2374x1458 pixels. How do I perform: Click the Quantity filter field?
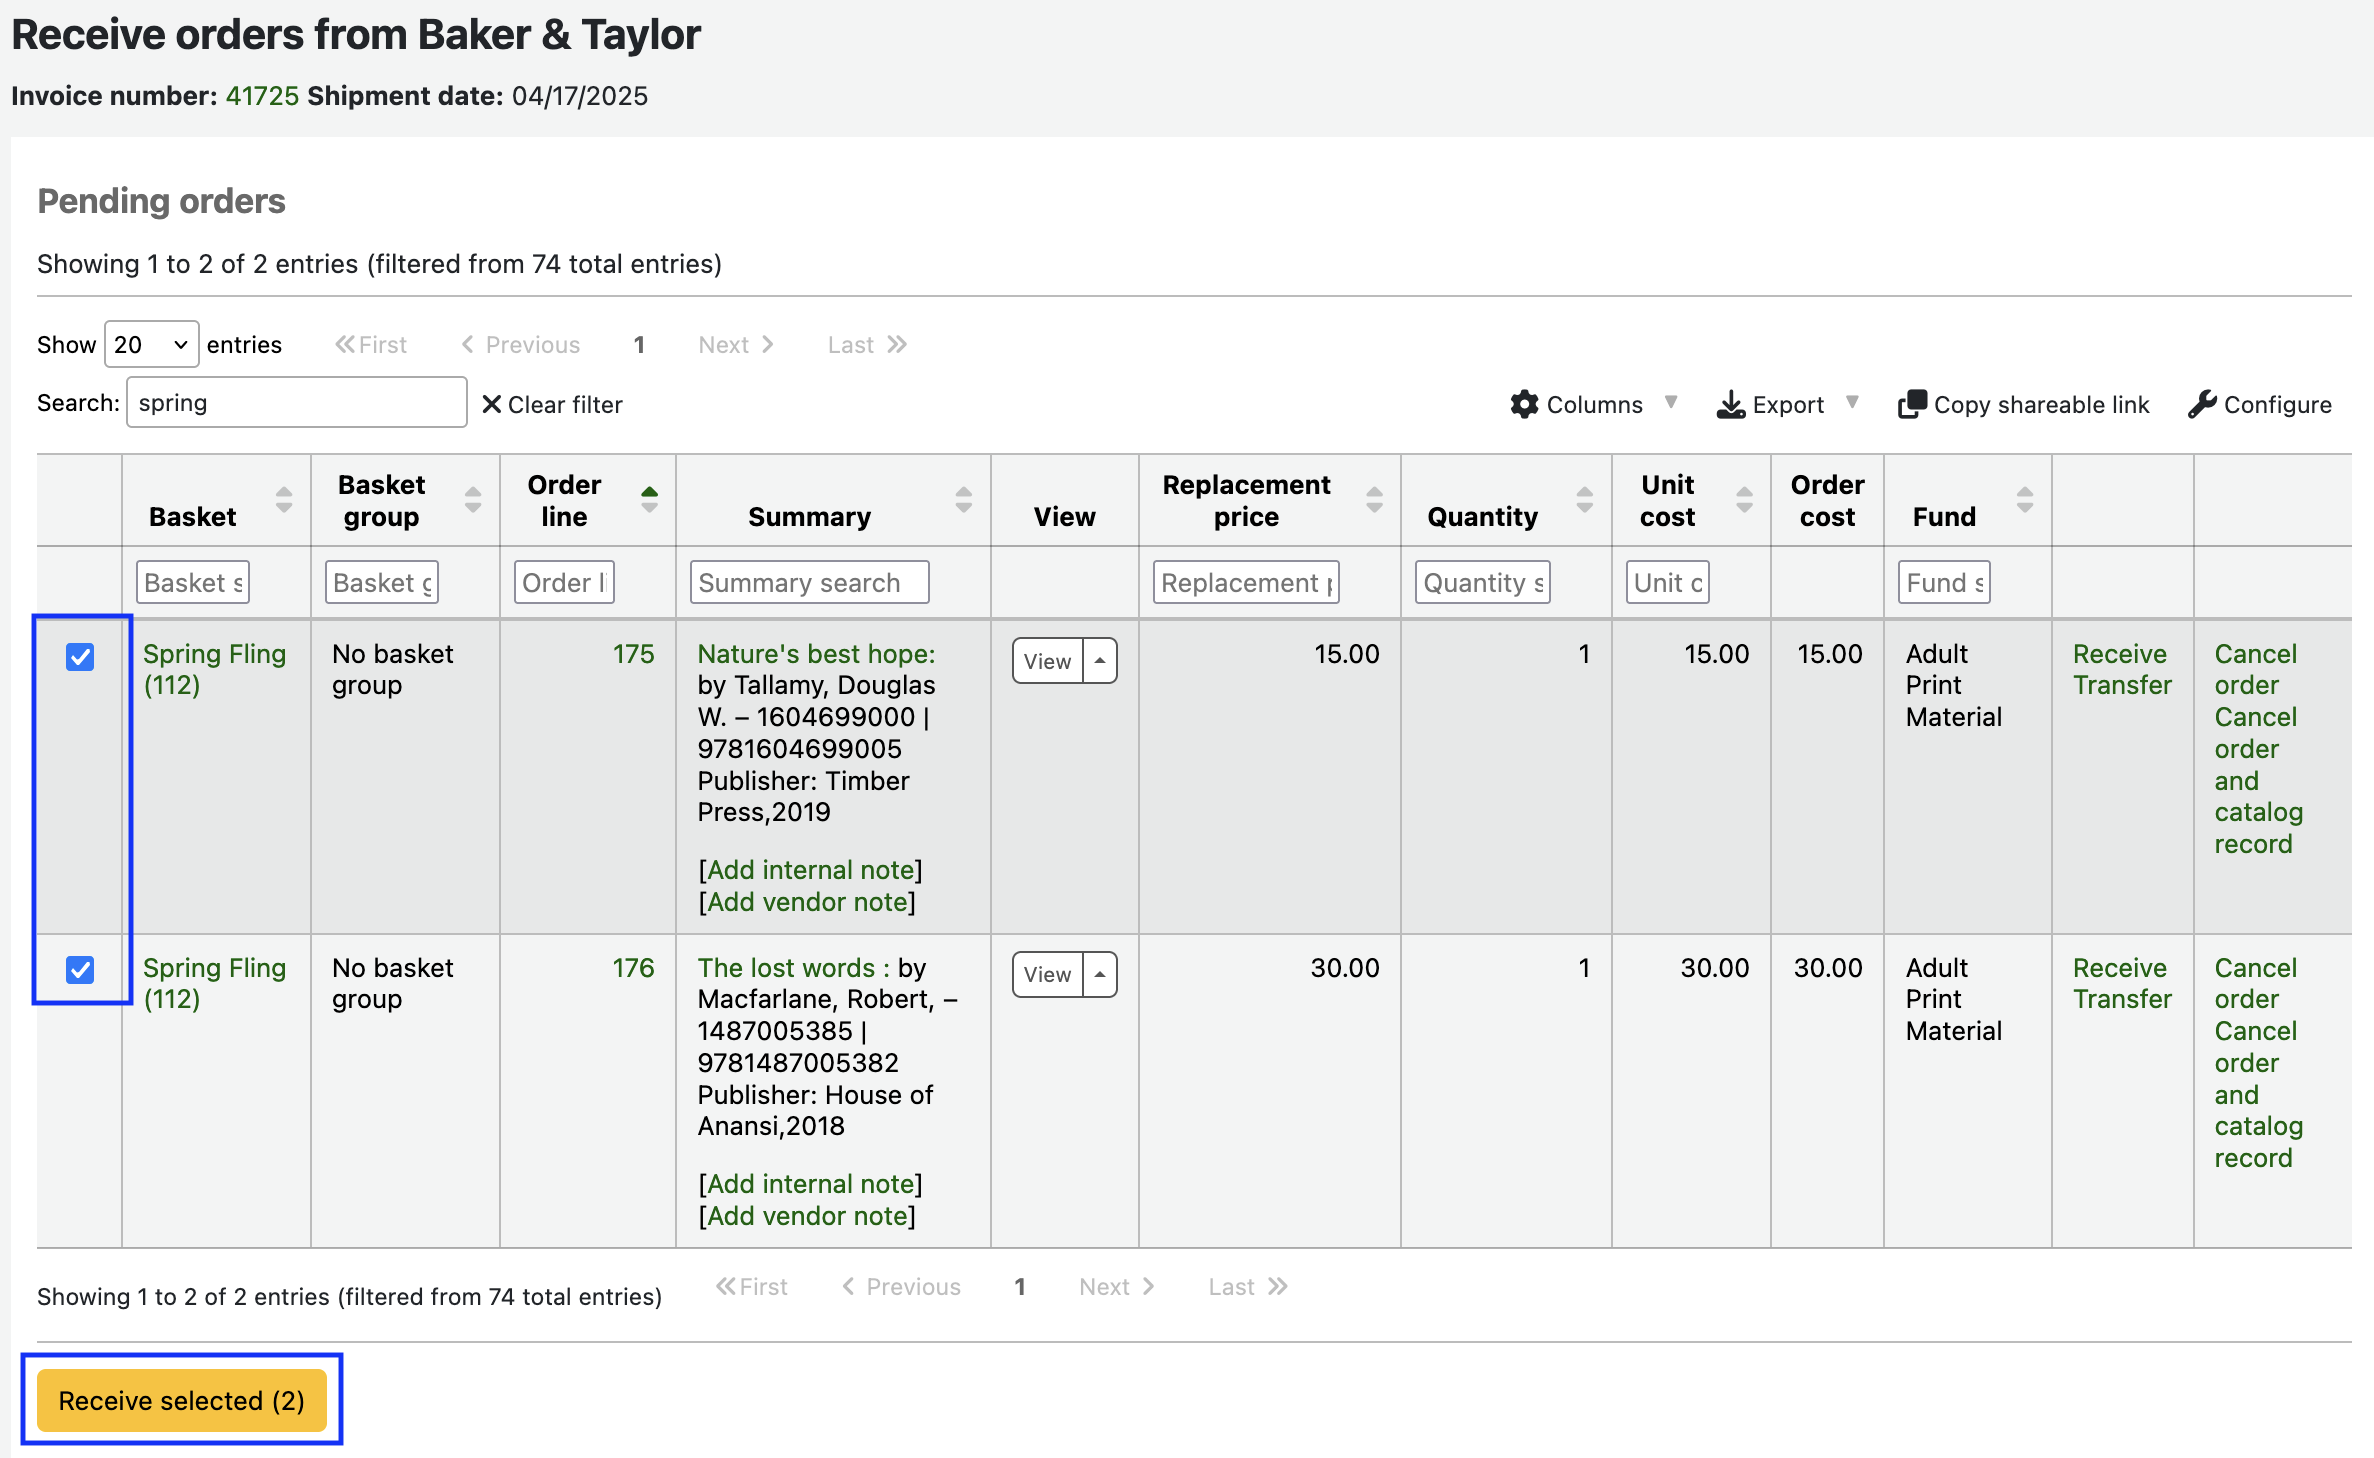[x=1483, y=582]
